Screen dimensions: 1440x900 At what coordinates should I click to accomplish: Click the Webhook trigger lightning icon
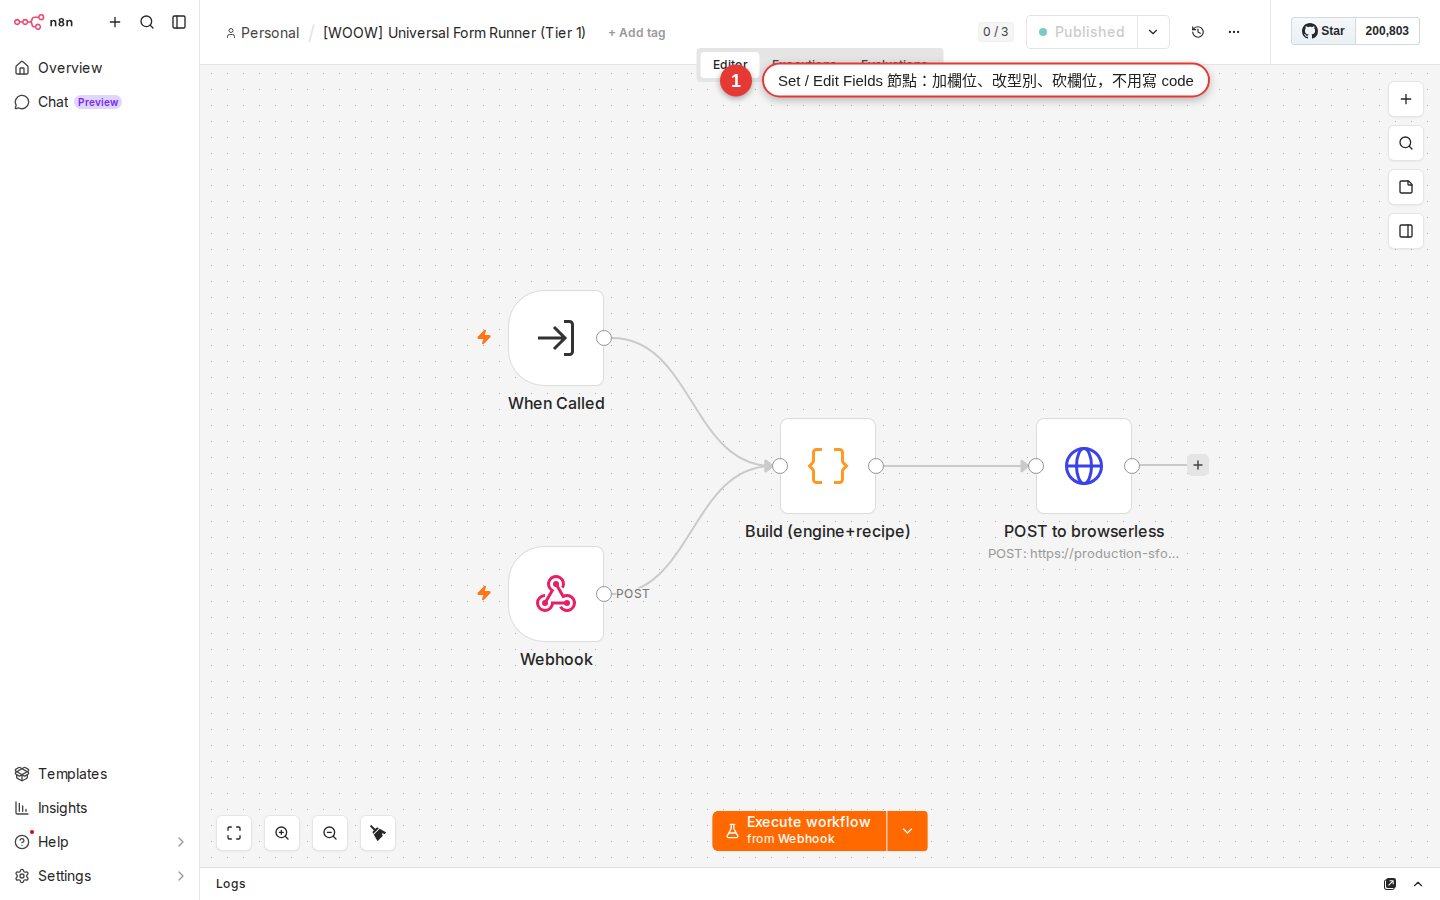point(484,594)
